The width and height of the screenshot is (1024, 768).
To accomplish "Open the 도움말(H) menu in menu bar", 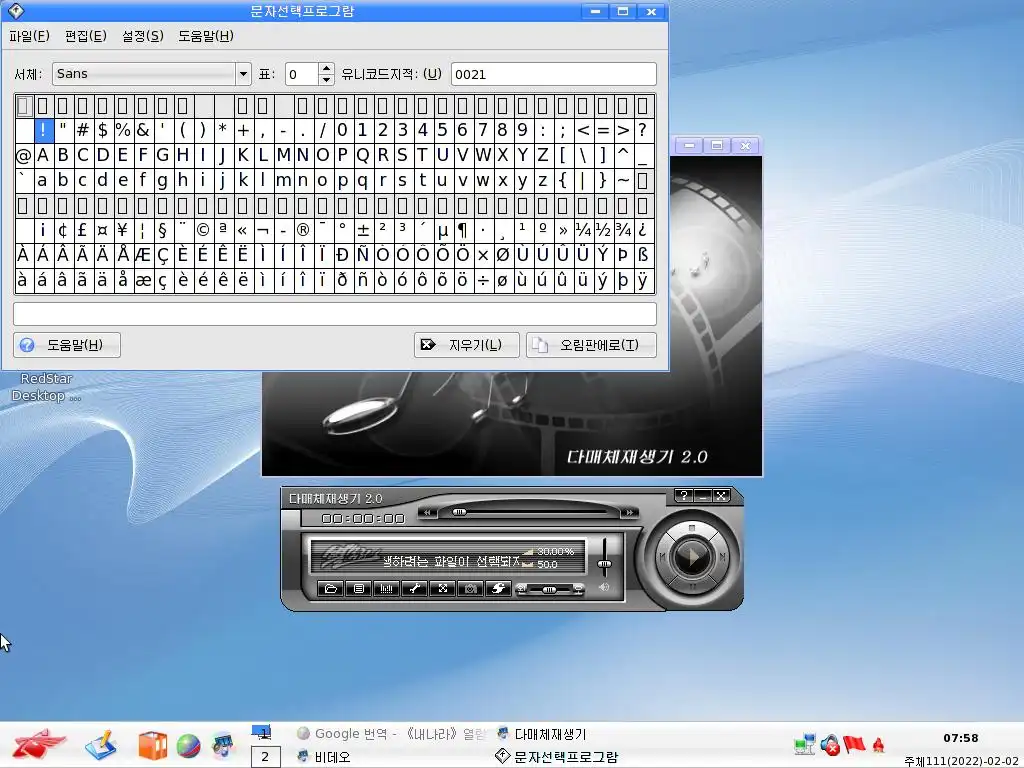I will (x=206, y=36).
